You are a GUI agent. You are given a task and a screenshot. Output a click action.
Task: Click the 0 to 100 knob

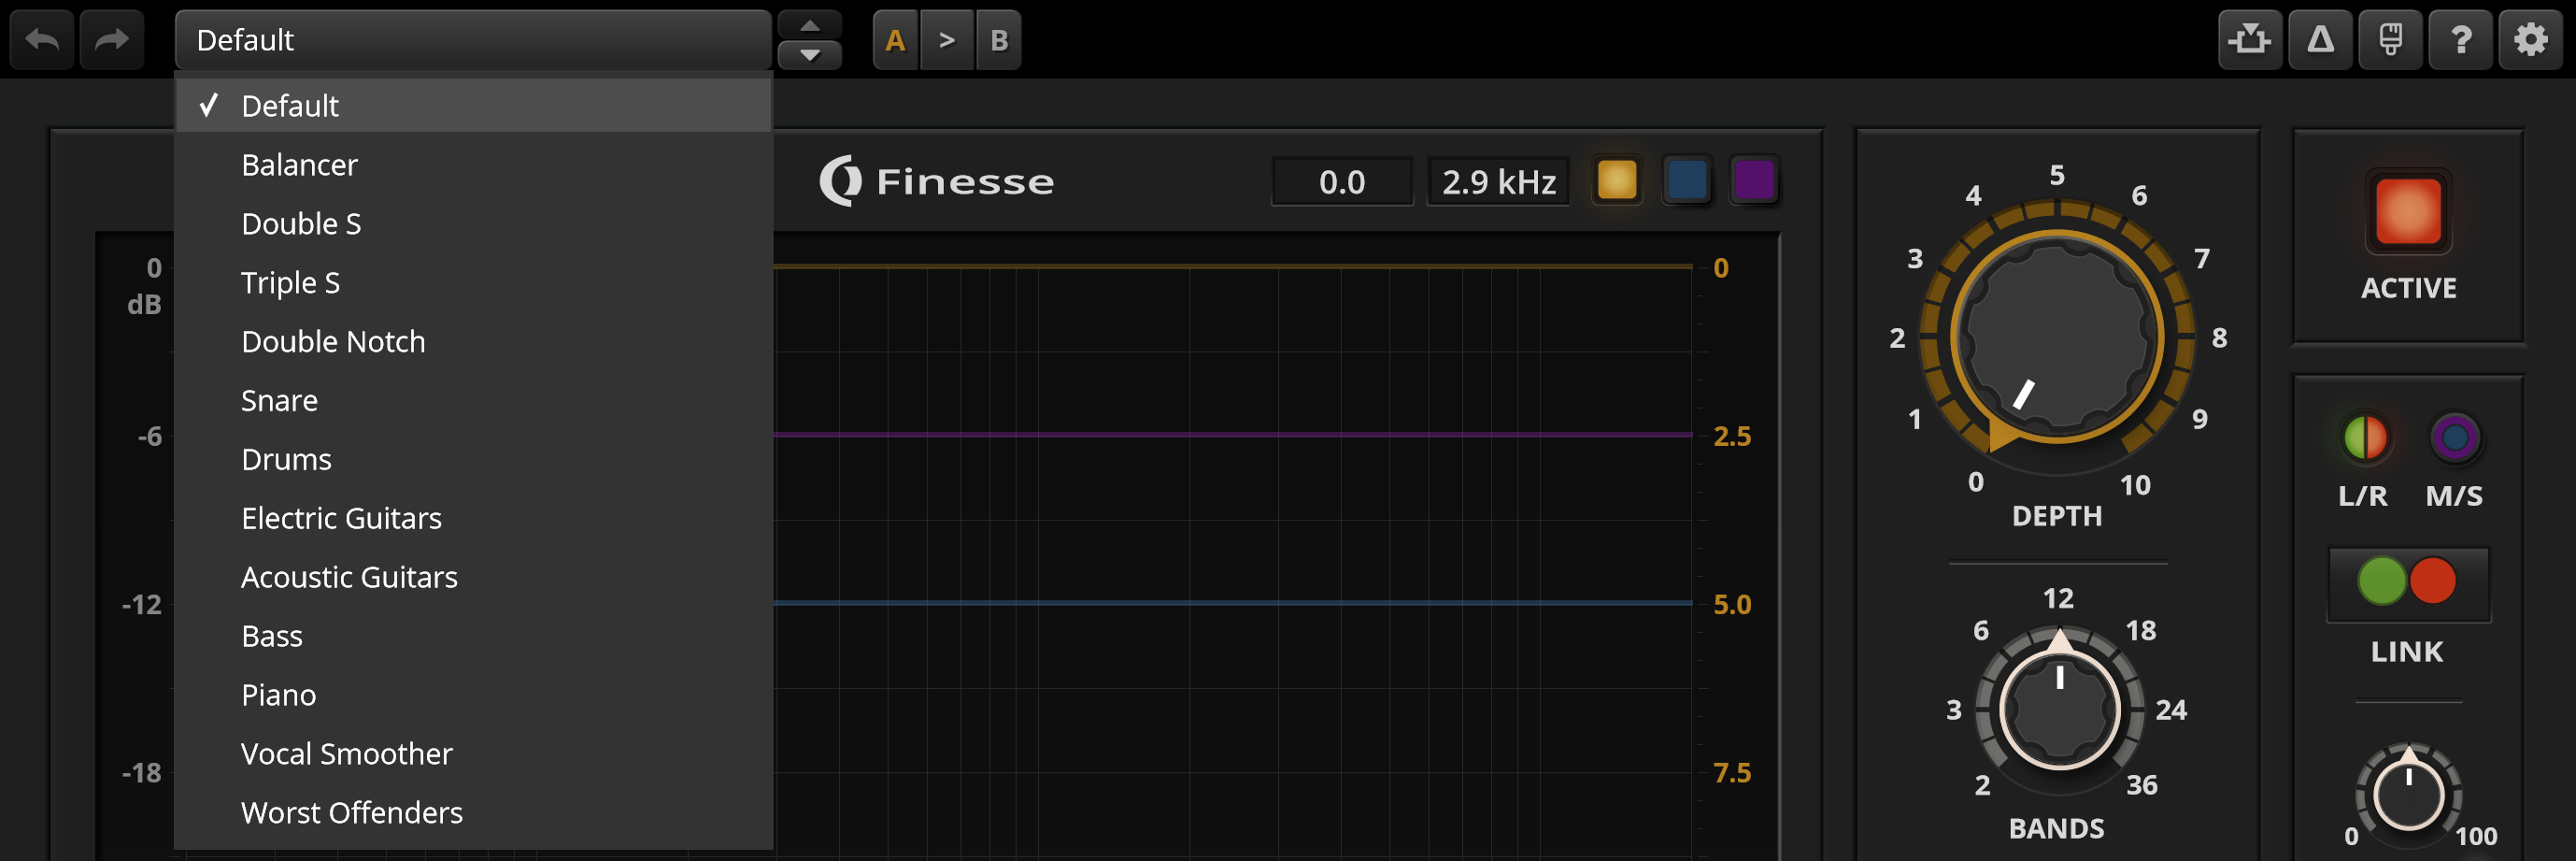coord(2408,796)
